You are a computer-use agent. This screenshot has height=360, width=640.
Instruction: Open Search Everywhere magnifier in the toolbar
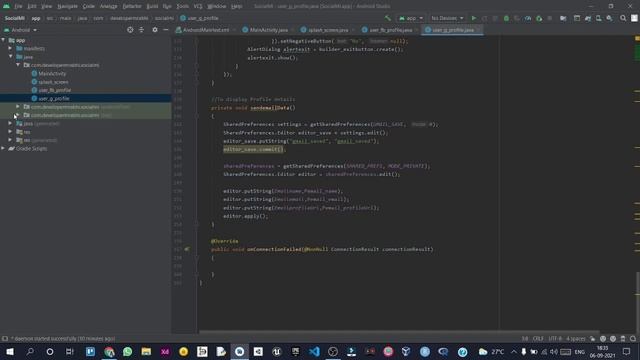tap(623, 18)
